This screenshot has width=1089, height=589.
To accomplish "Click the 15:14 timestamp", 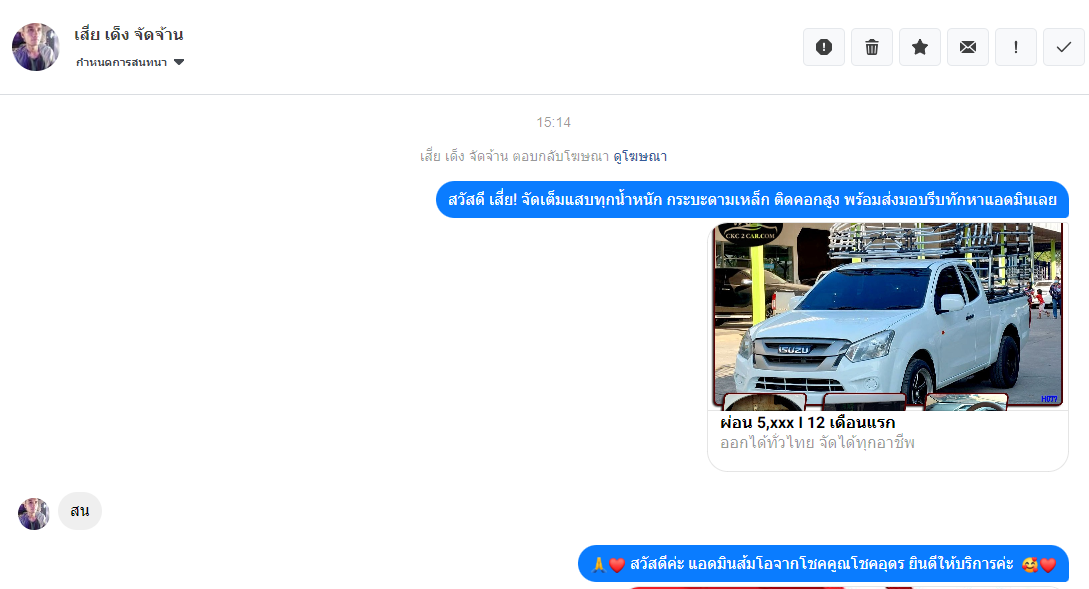I will [x=554, y=122].
